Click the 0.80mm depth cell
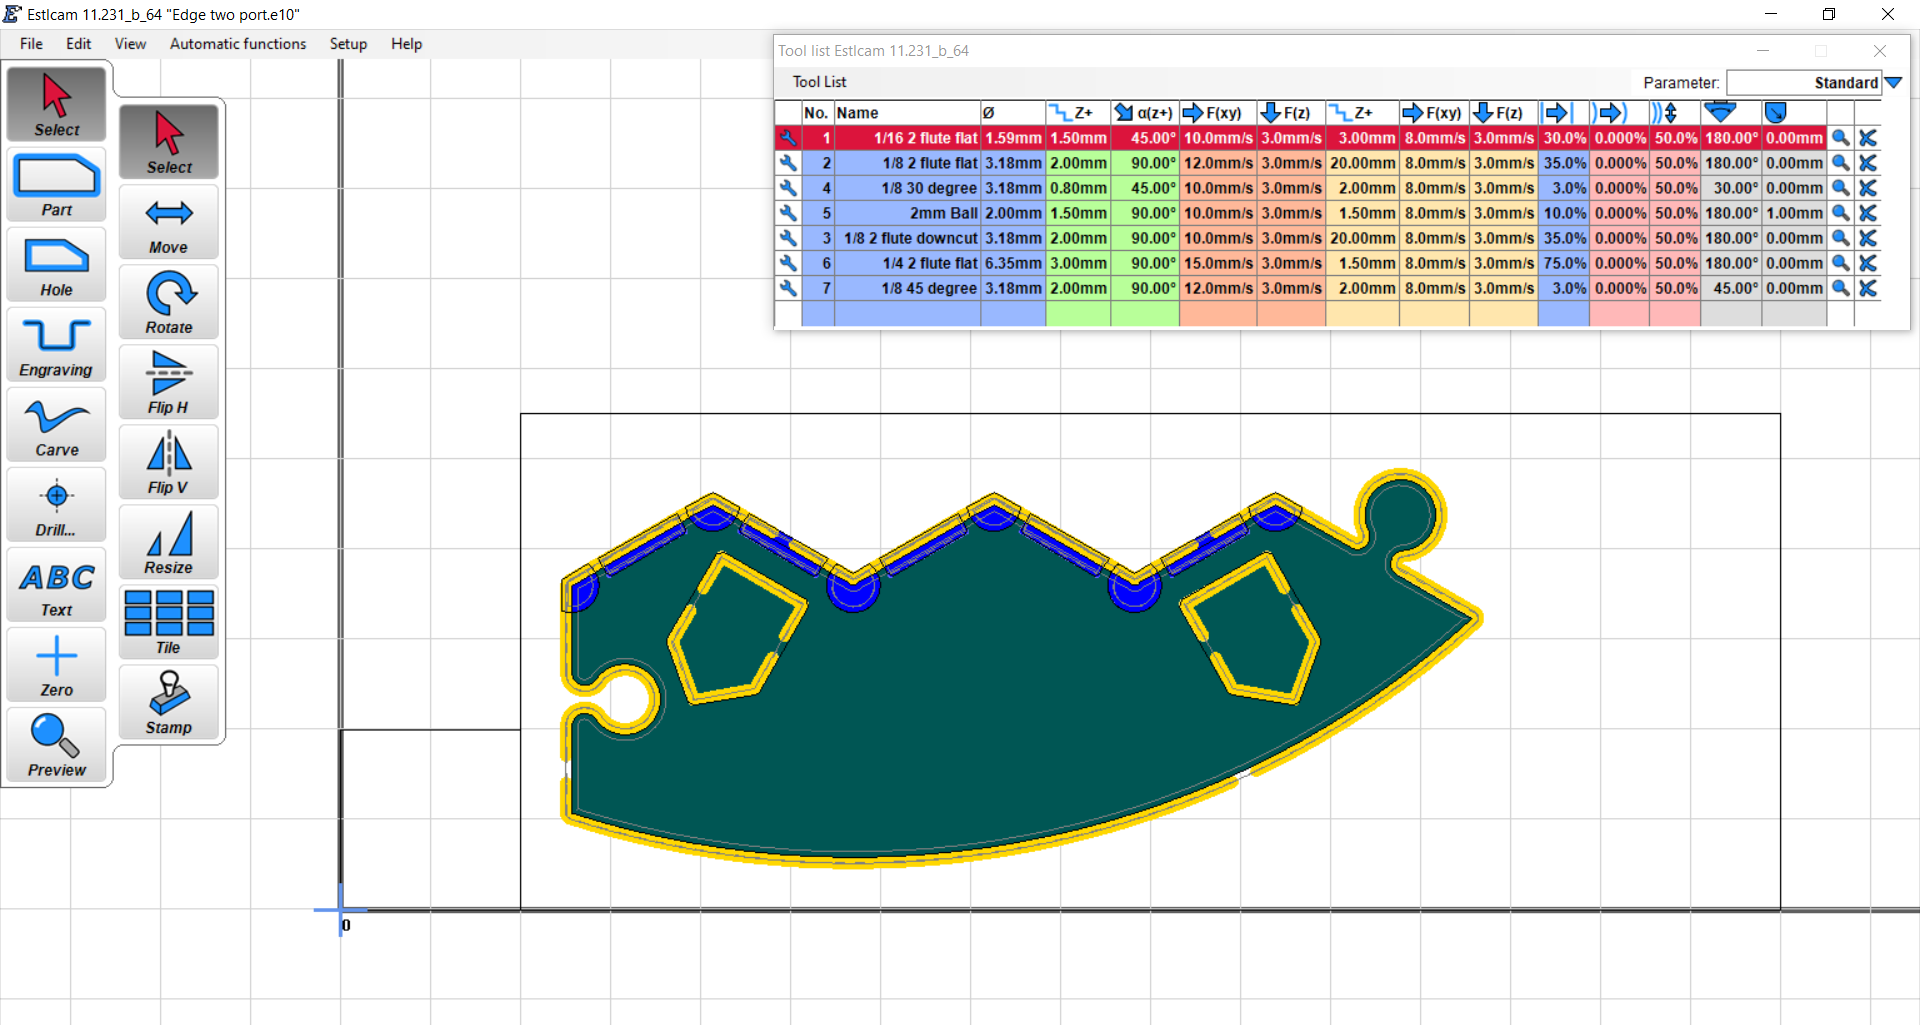The height and width of the screenshot is (1025, 1920). click(1078, 188)
